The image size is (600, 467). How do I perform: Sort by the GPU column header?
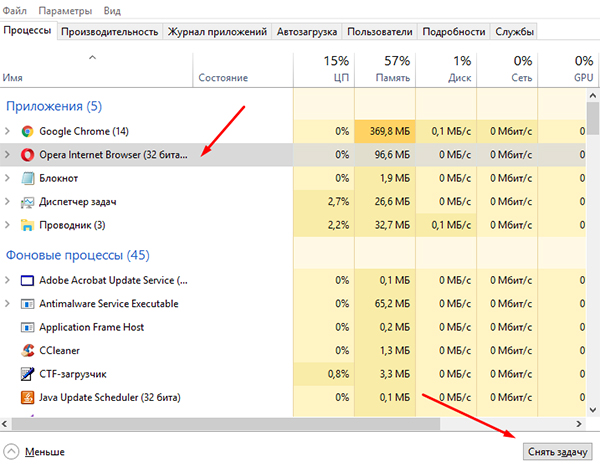pos(569,70)
